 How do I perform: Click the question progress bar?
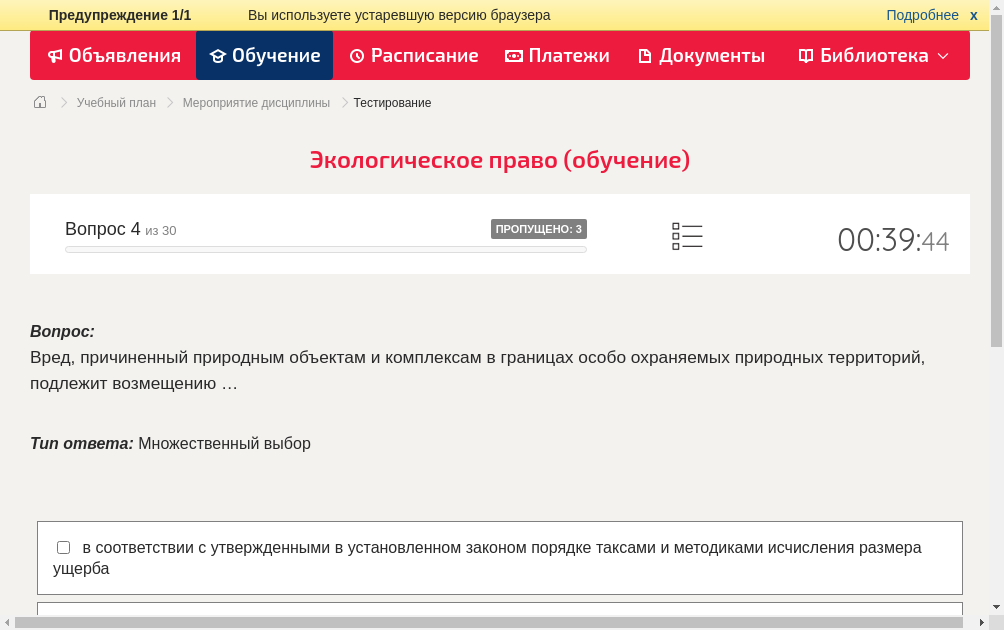click(325, 249)
